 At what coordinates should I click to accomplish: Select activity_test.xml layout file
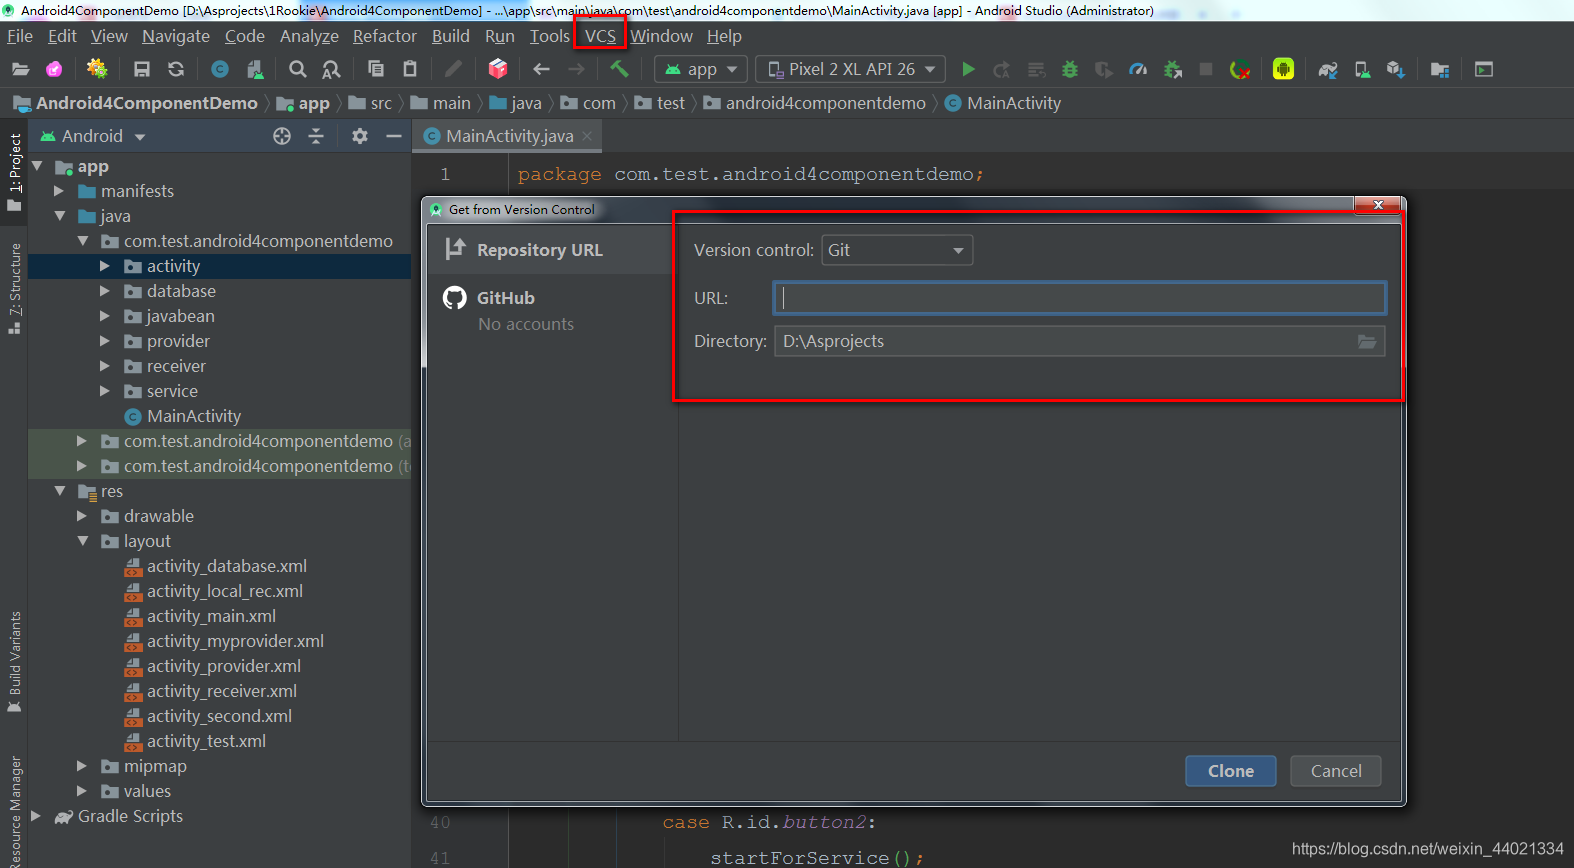tap(195, 741)
